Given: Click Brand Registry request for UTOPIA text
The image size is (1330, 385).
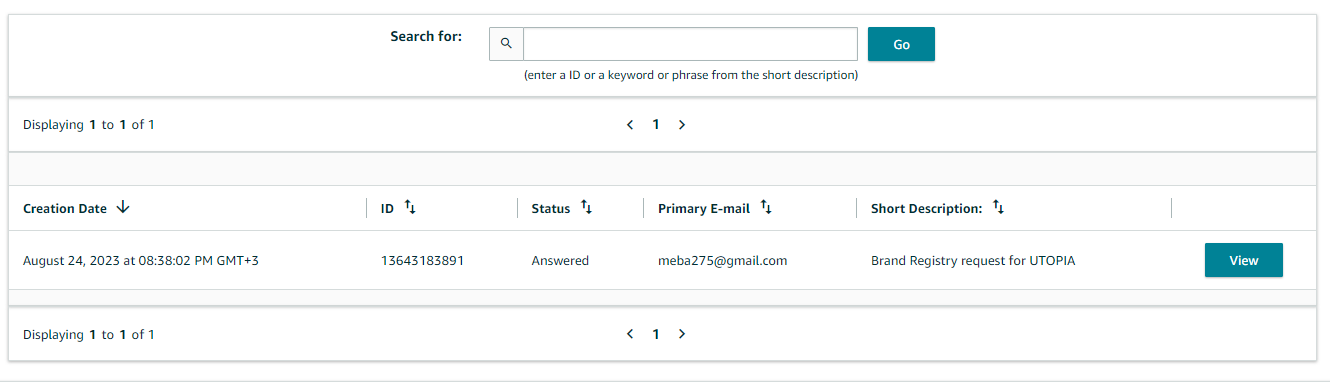Looking at the screenshot, I should tap(973, 261).
